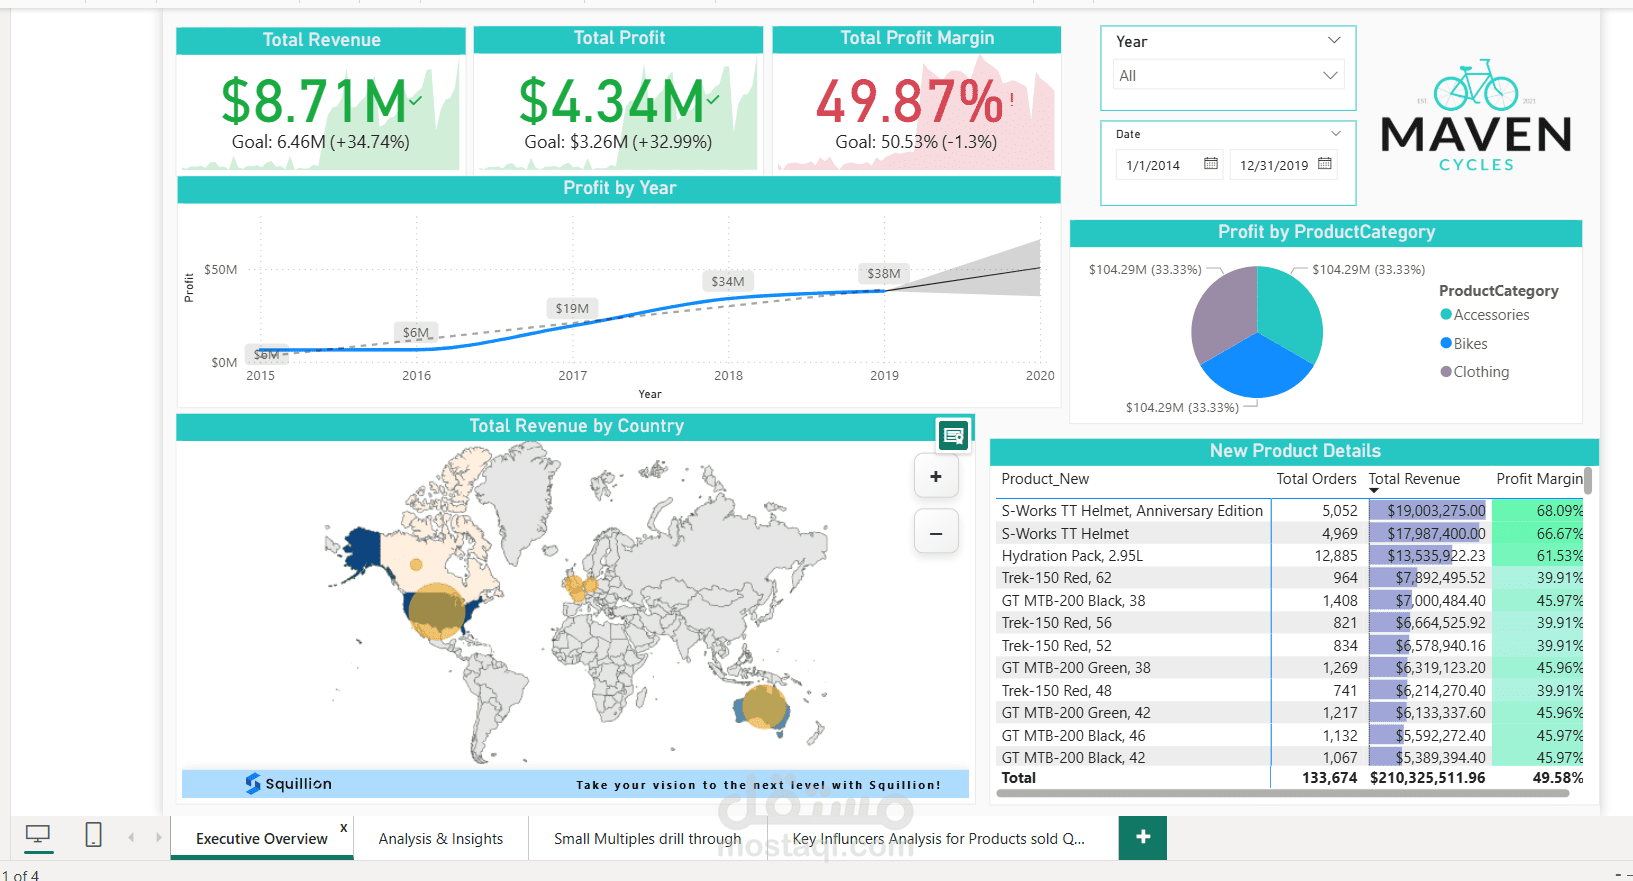The width and height of the screenshot is (1633, 881).
Task: Select GT MTB-200 Black, 42 row
Action: click(1291, 757)
